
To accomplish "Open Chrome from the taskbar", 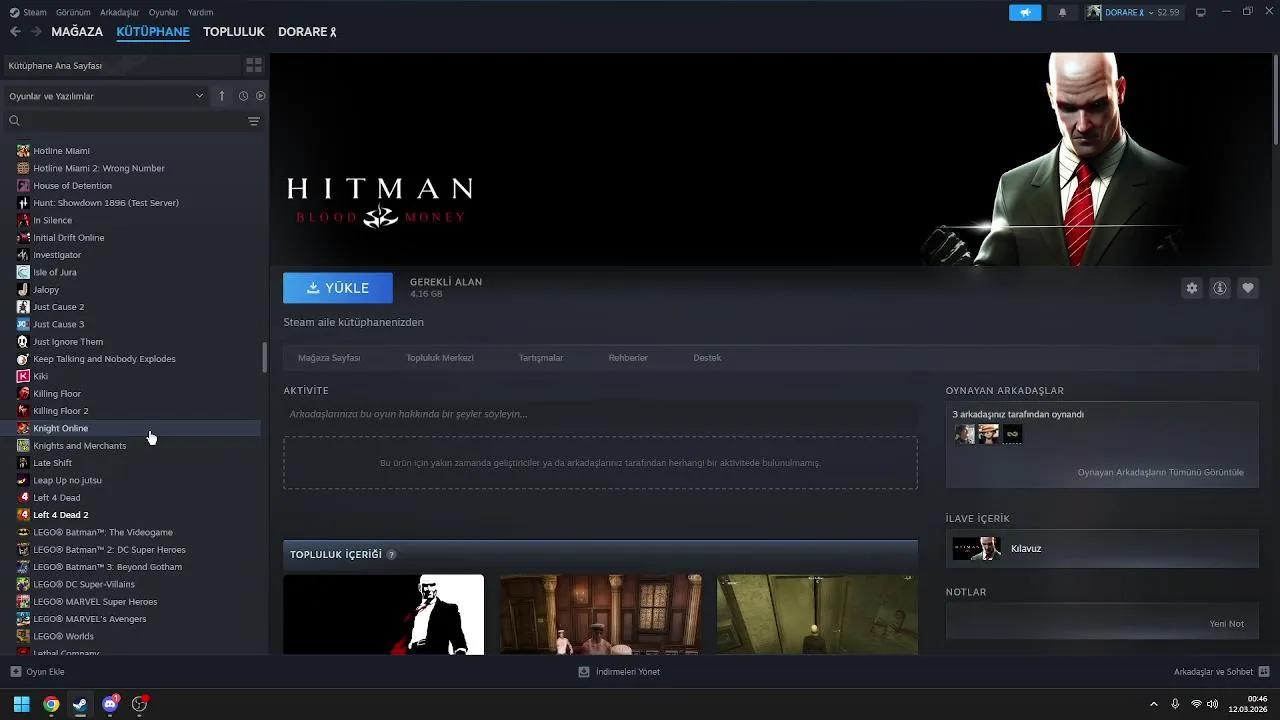I will coord(51,704).
